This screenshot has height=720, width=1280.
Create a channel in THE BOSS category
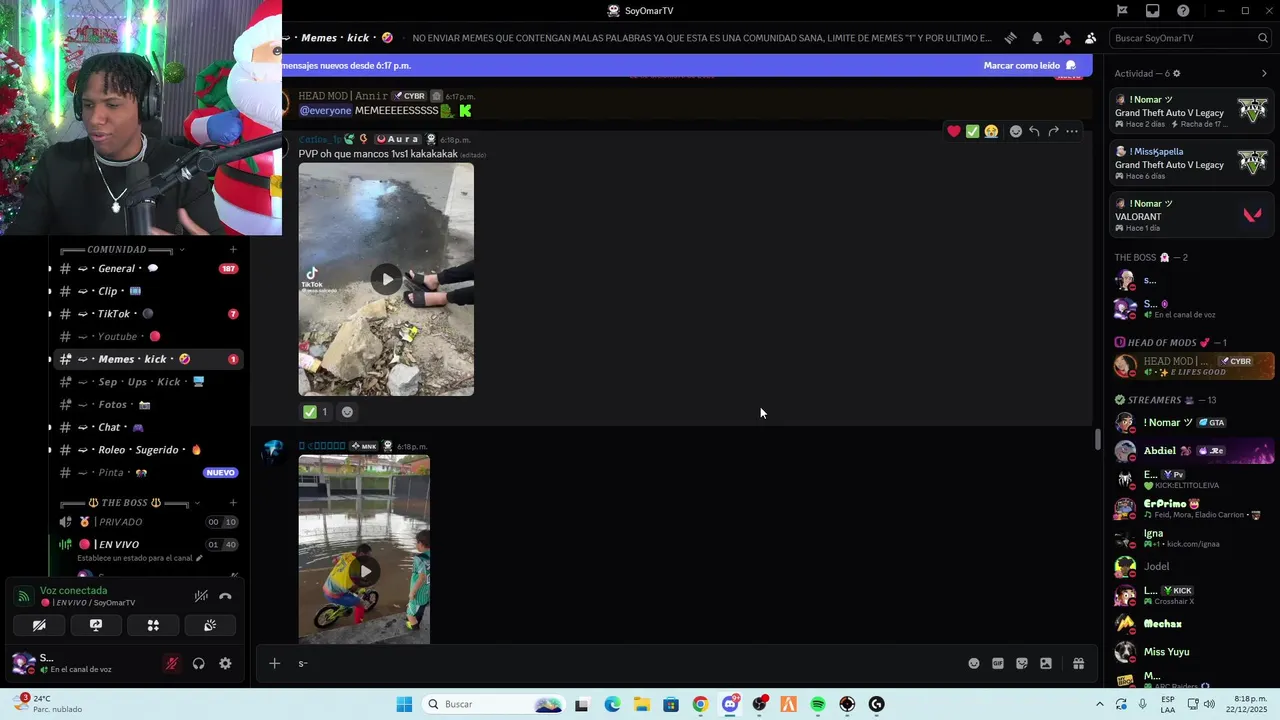pyautogui.click(x=233, y=502)
